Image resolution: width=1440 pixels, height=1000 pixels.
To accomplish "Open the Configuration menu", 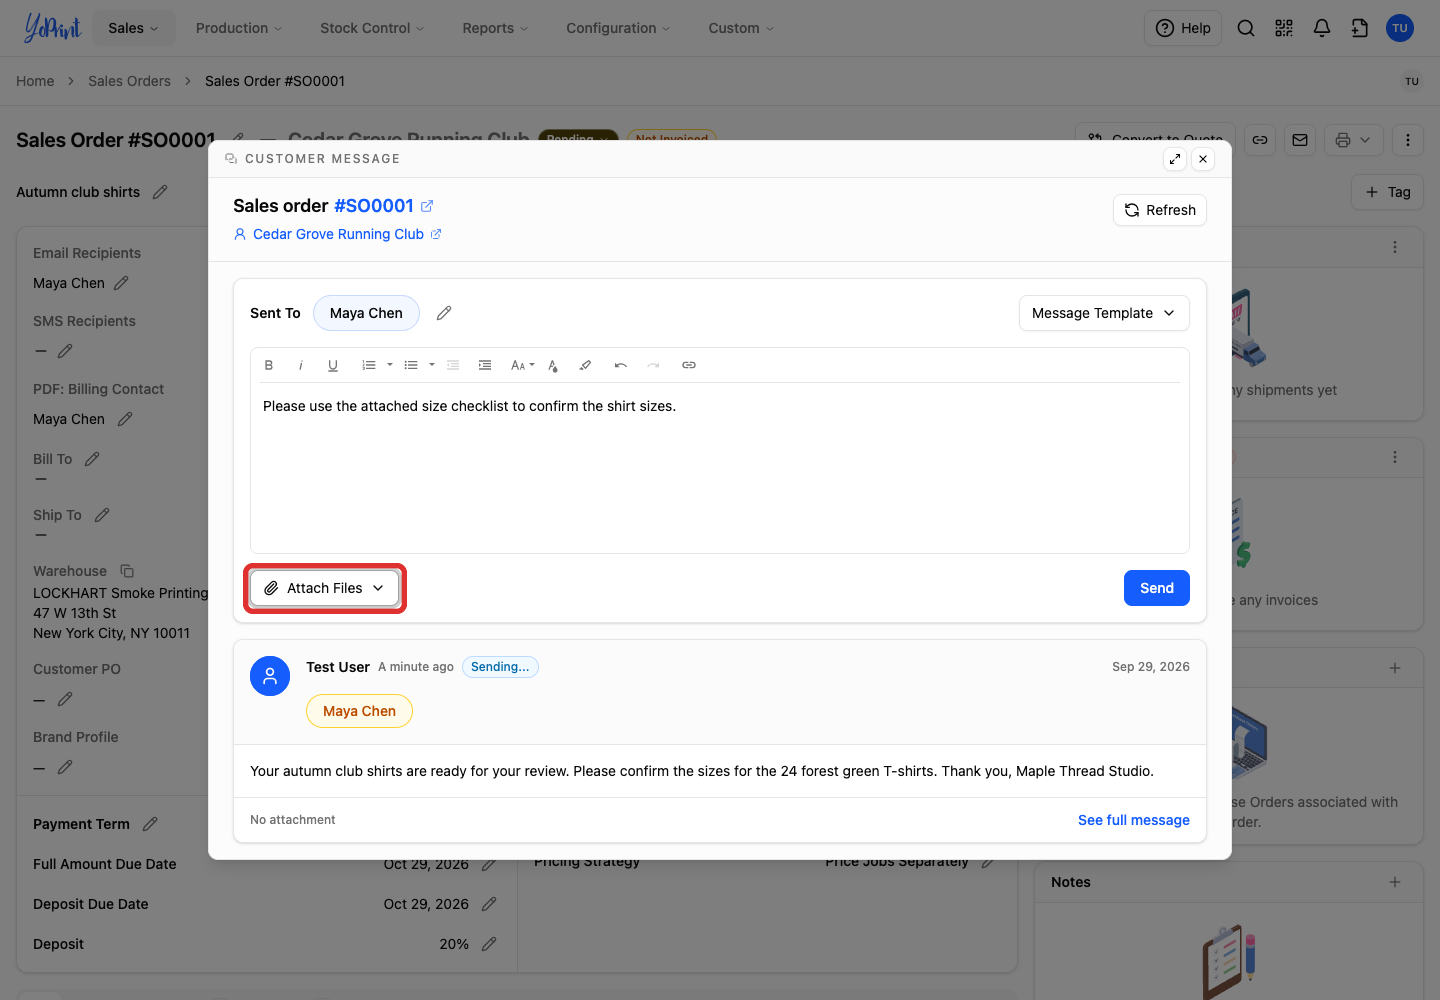I will [618, 28].
